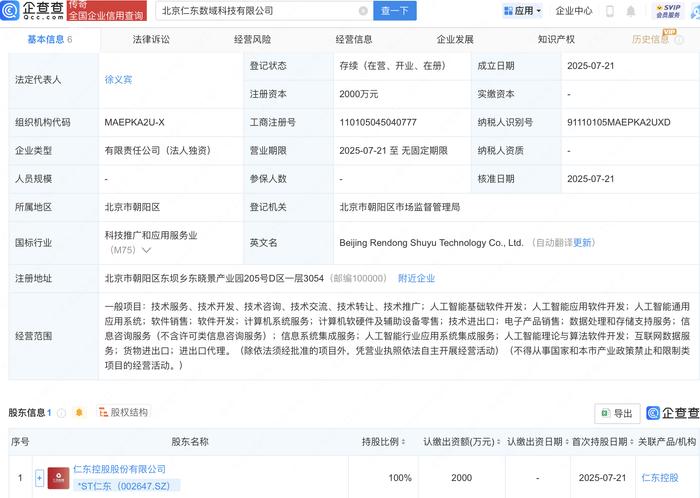Open 仁东控股 related product link
Viewport: 700px width, 498px height.
coord(659,478)
